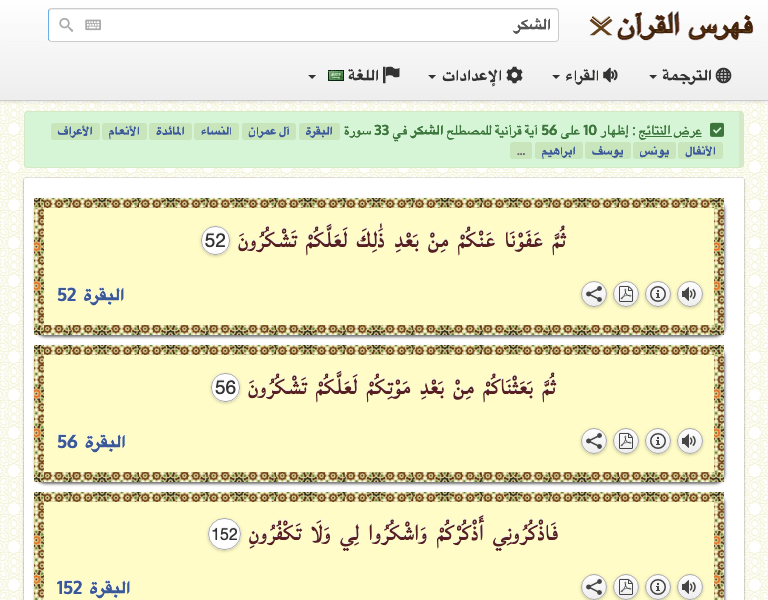Expand the القراء reciters dropdown
The image size is (768, 600).
coord(585,76)
